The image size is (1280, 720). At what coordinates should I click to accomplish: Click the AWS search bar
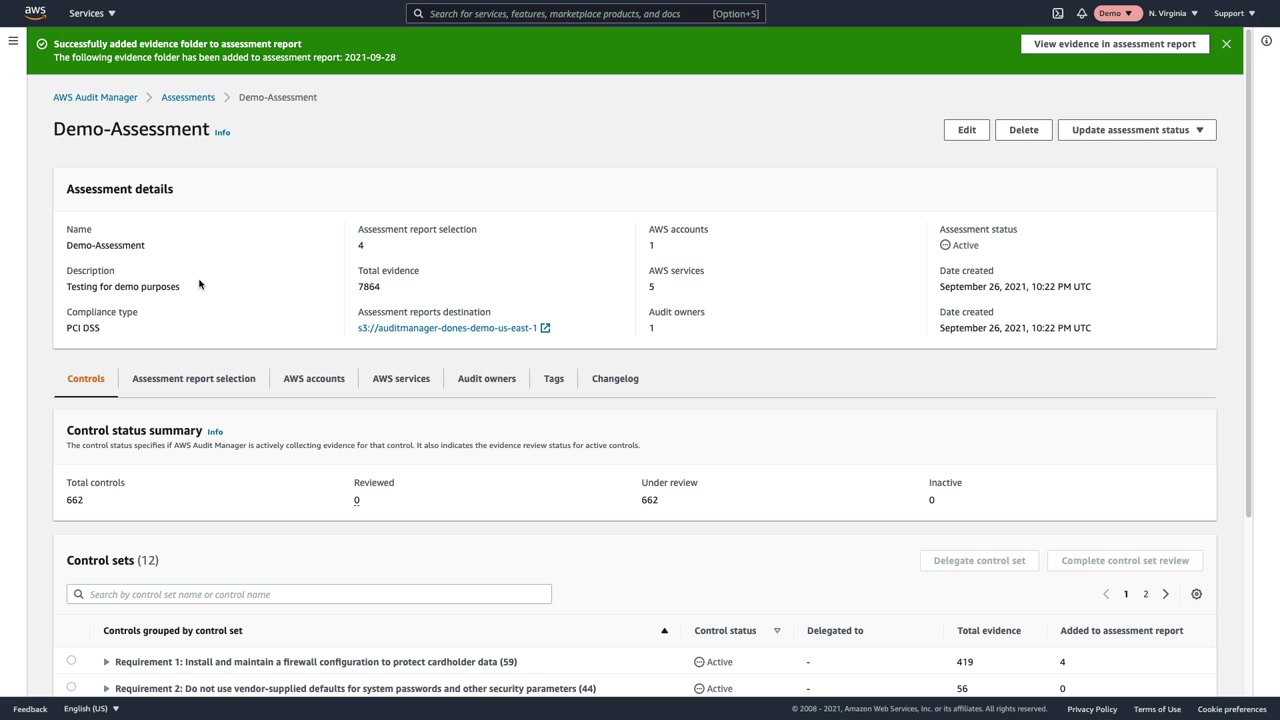[x=586, y=13]
